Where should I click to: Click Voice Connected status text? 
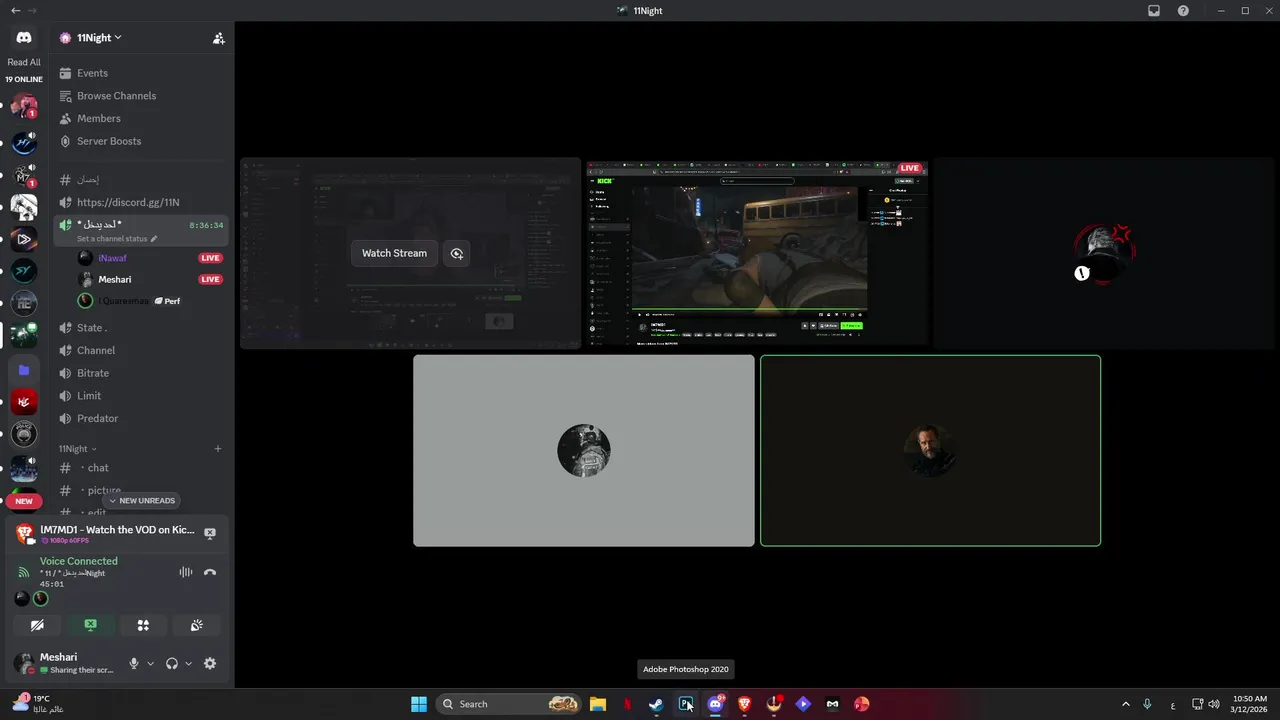(79, 561)
